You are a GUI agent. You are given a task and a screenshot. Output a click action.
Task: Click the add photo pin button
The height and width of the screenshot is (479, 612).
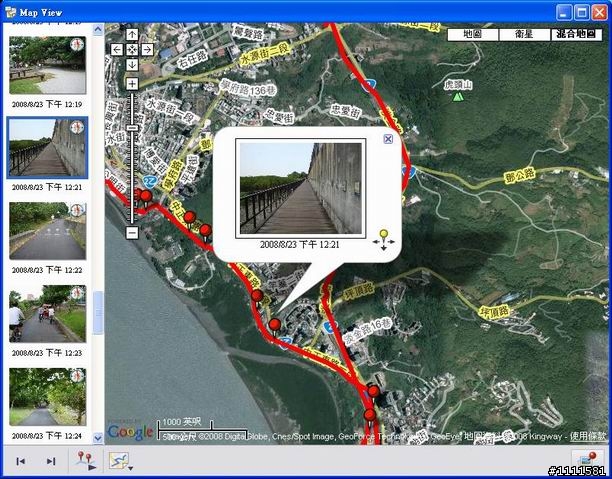(x=588, y=460)
